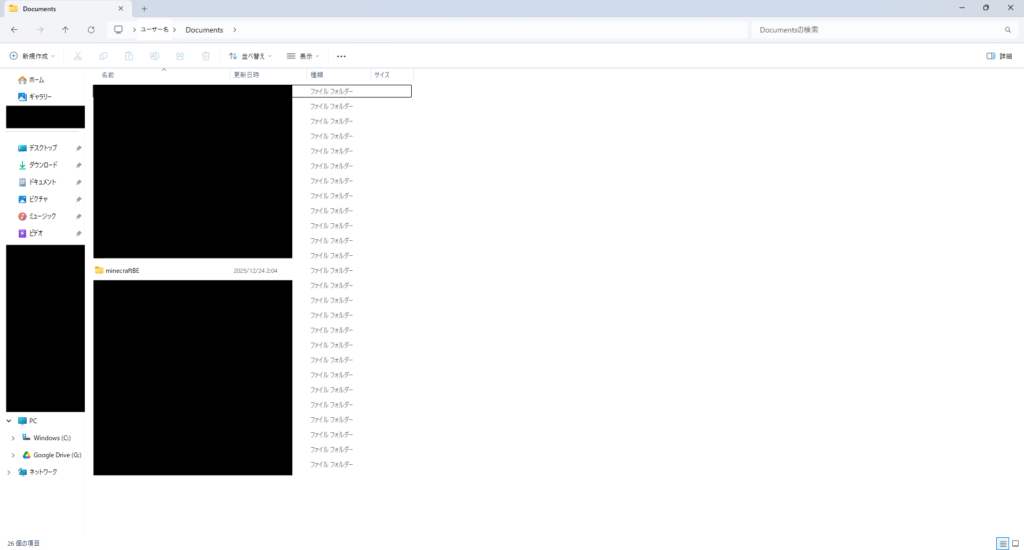
Task: Expand the Windows (C:) drive tree
Action: 13,438
